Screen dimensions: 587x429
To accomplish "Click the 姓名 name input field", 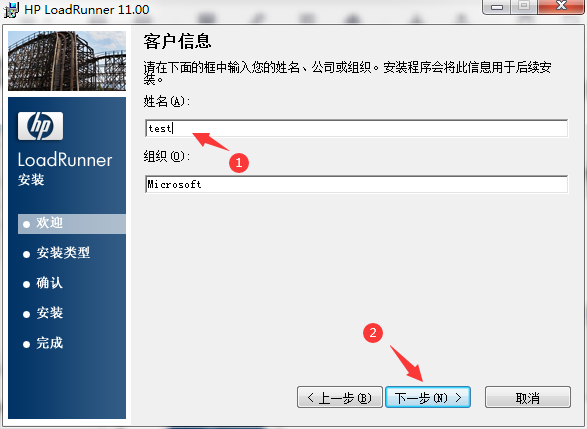I will (x=356, y=128).
